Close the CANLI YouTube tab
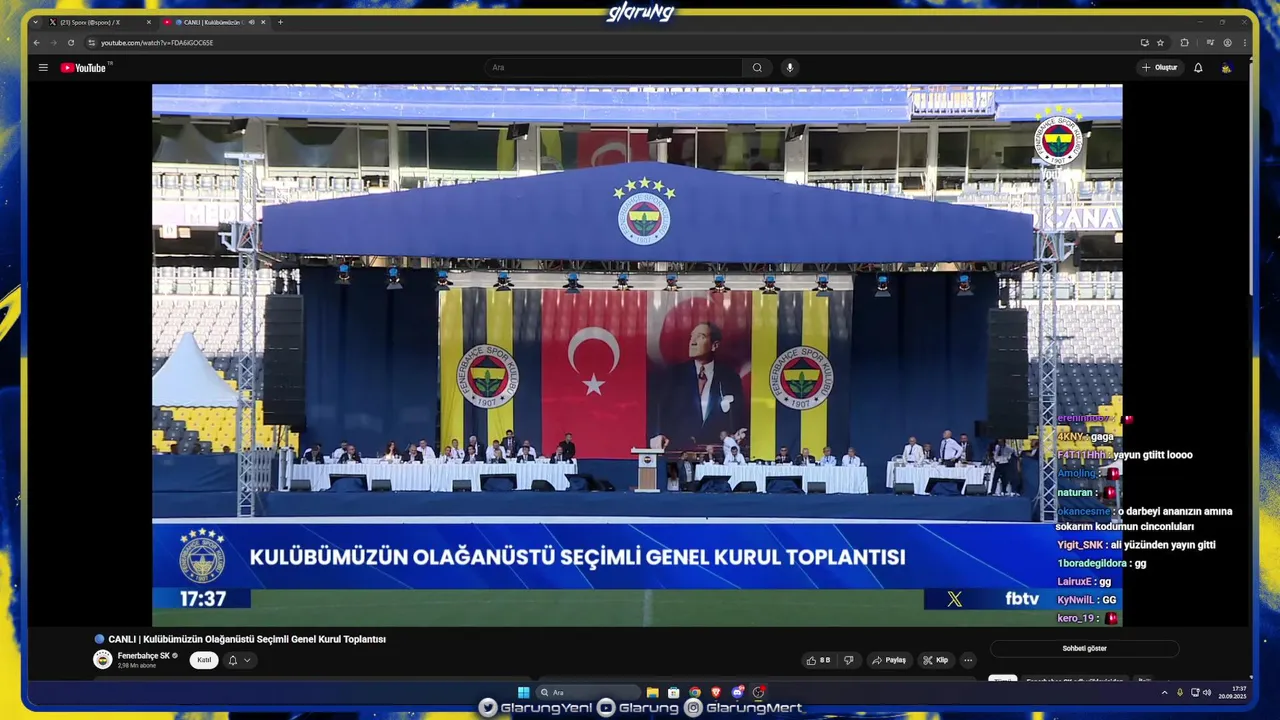The height and width of the screenshot is (720, 1280). click(263, 22)
